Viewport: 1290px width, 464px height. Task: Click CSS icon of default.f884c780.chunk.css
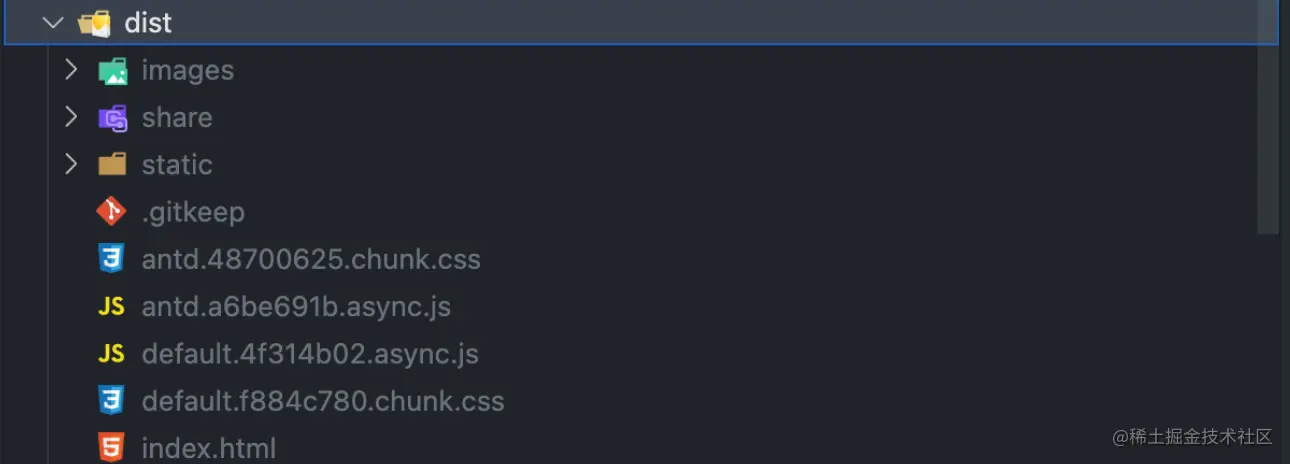[x=111, y=401]
